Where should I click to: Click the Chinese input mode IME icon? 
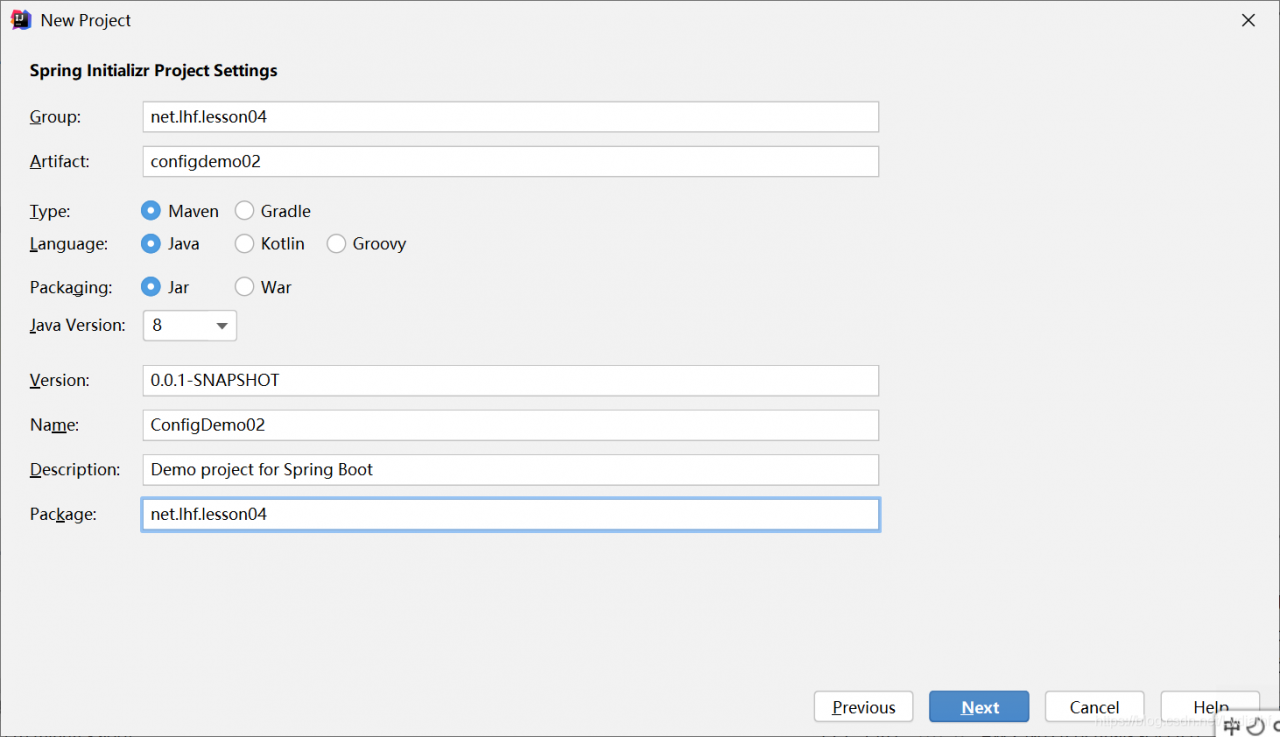tap(1232, 726)
